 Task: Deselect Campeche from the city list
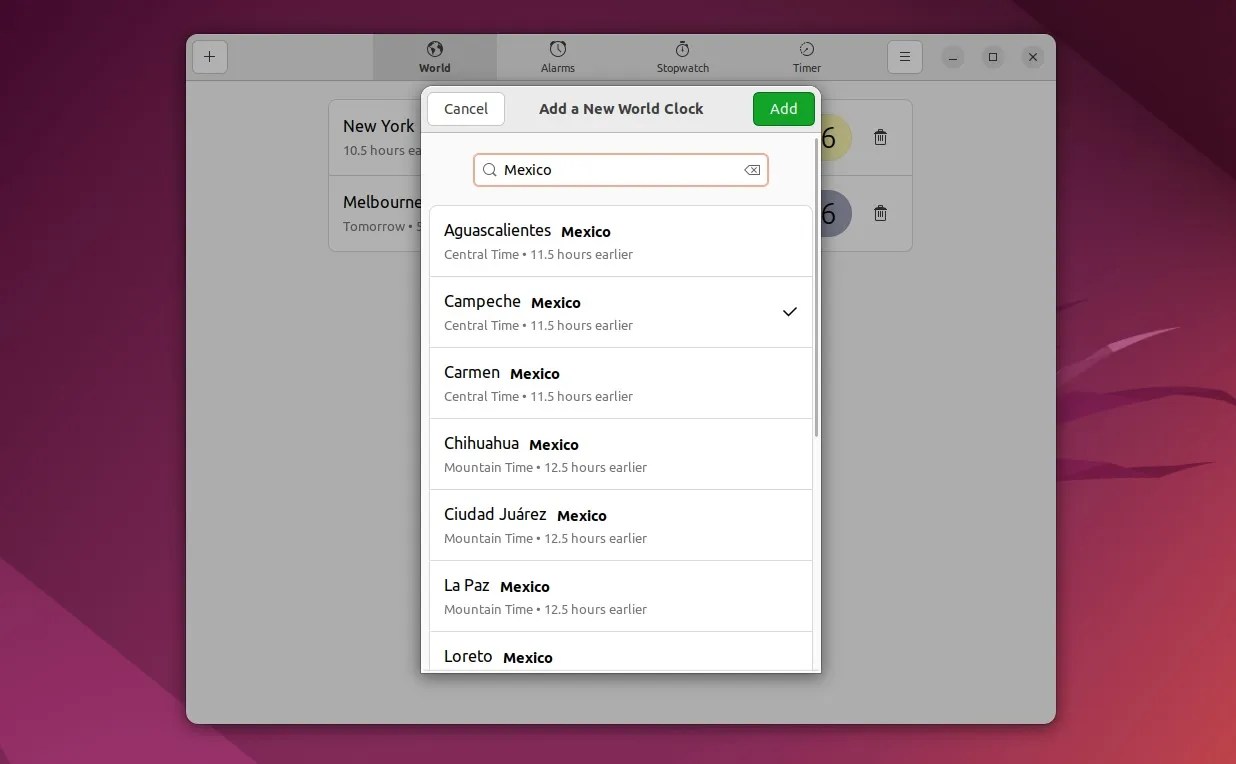(x=620, y=312)
